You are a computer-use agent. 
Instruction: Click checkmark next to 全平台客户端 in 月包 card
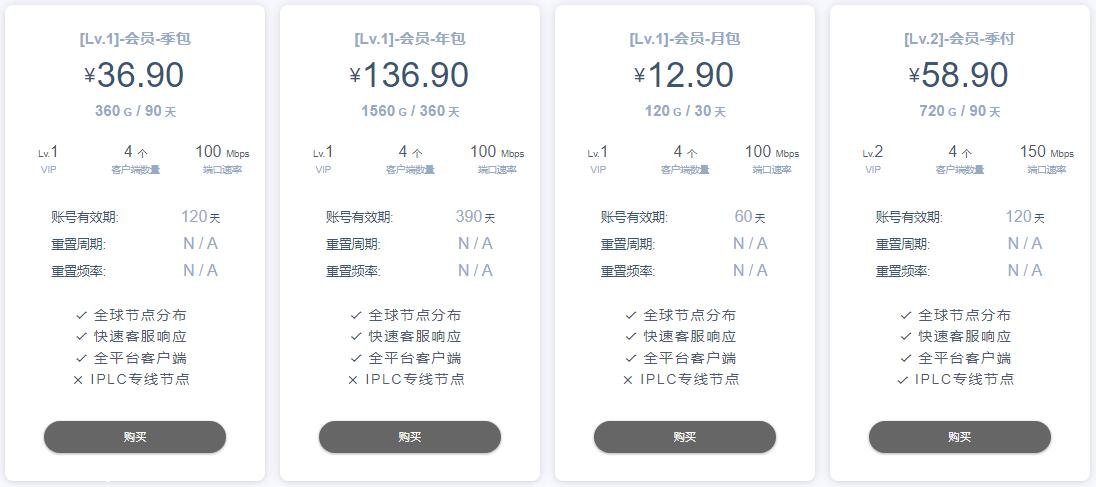(632, 358)
